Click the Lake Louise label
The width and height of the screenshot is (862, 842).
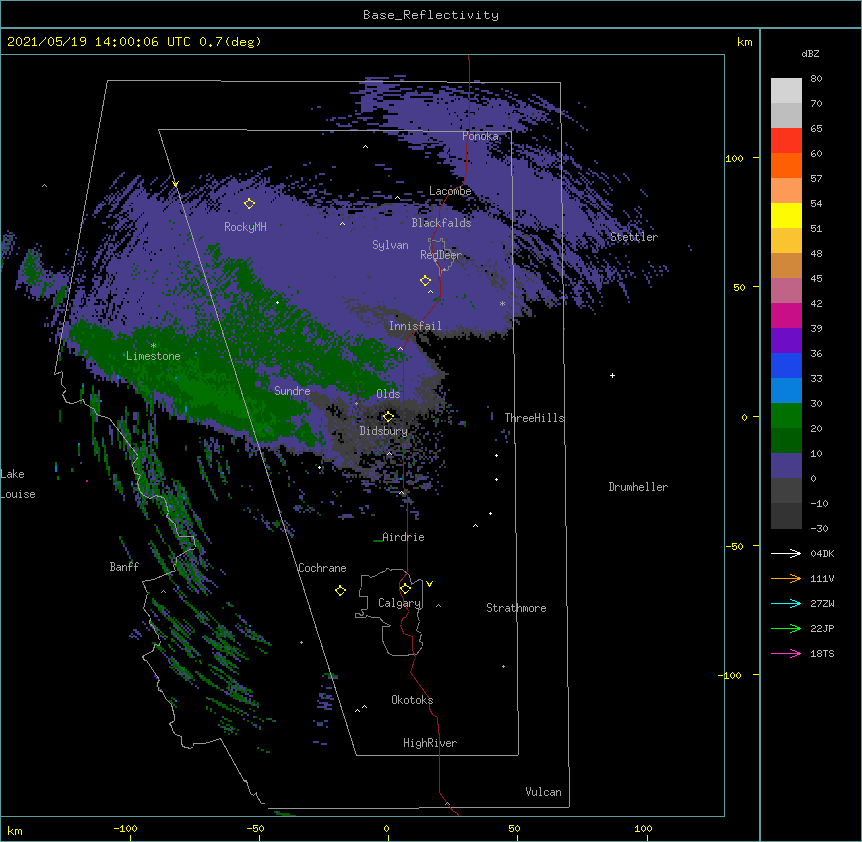(x=18, y=484)
